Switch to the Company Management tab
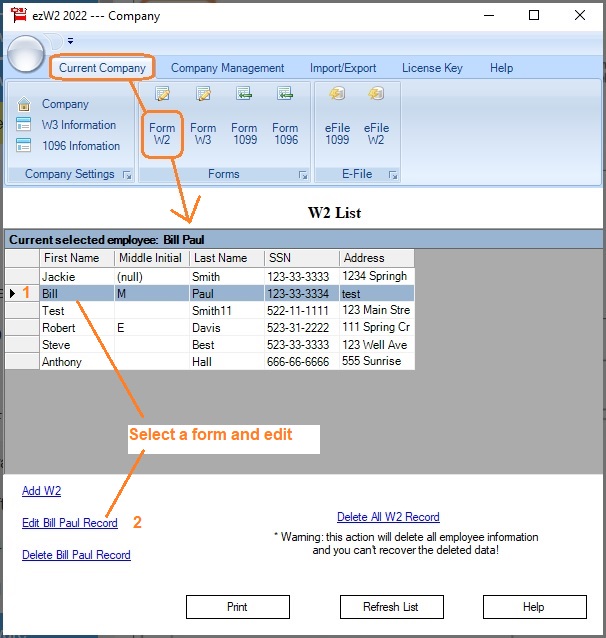This screenshot has width=606, height=638. tap(227, 68)
